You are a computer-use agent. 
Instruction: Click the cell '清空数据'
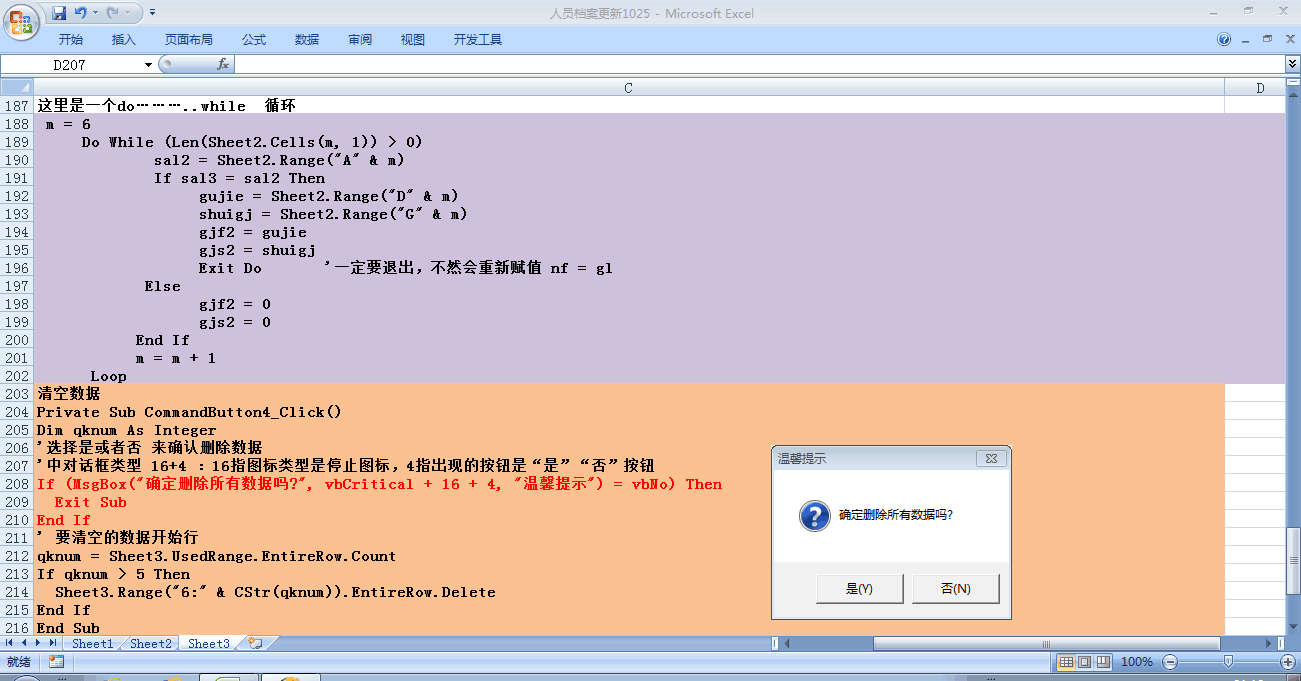[x=629, y=394]
